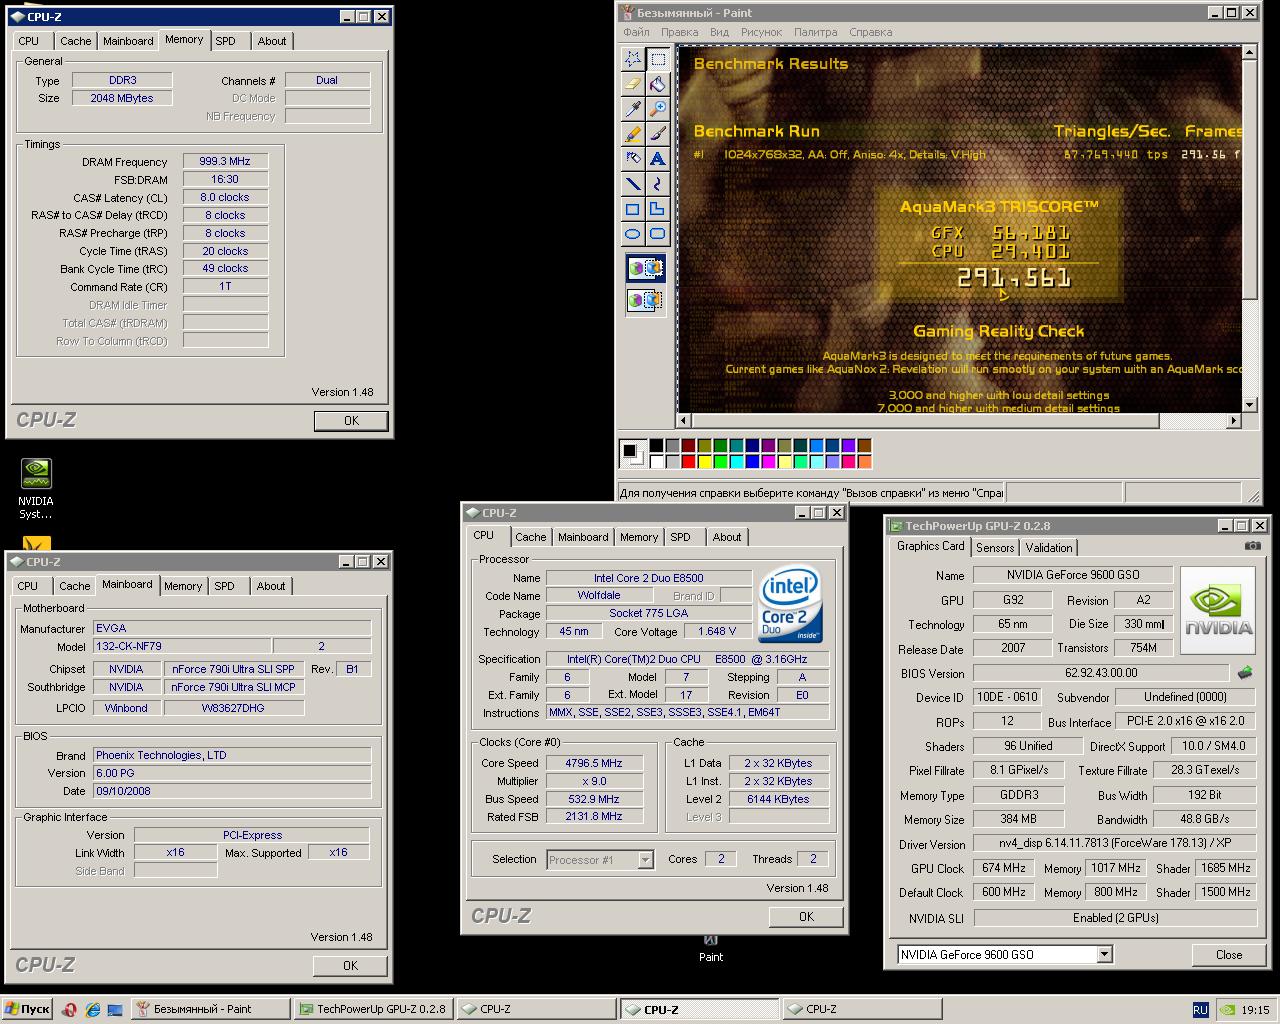Click the DRAM Frequency 999.3 MHz value
Image resolution: width=1280 pixels, height=1024 pixels.
click(x=225, y=161)
